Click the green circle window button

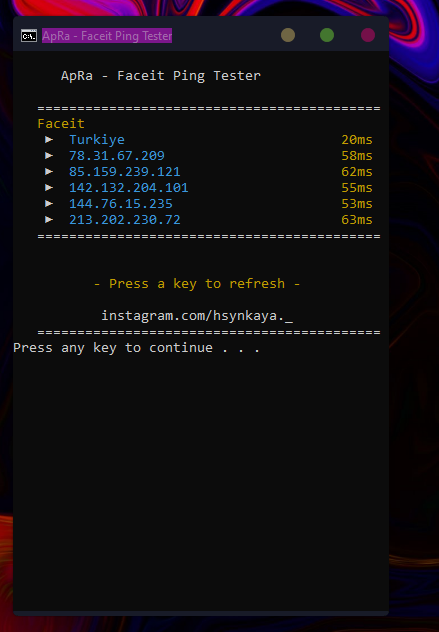tap(327, 35)
